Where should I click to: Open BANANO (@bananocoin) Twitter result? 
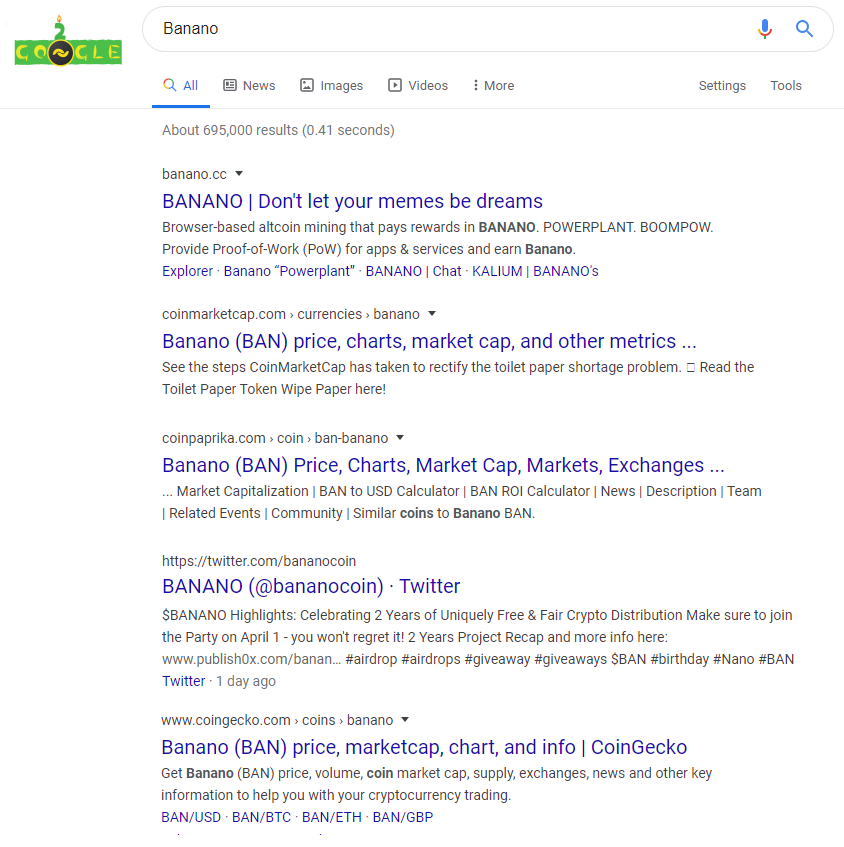point(311,587)
